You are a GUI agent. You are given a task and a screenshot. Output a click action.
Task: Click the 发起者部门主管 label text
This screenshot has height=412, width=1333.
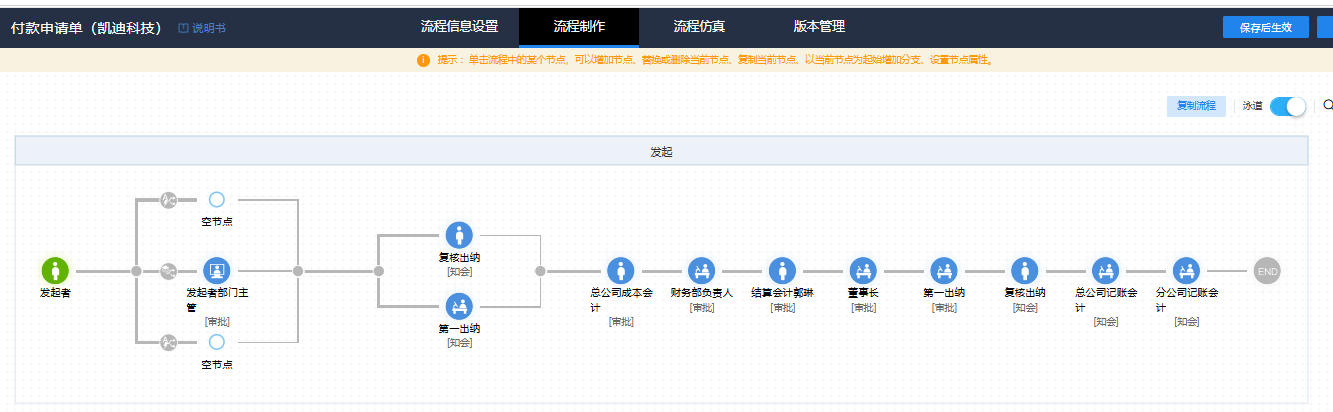click(x=217, y=300)
